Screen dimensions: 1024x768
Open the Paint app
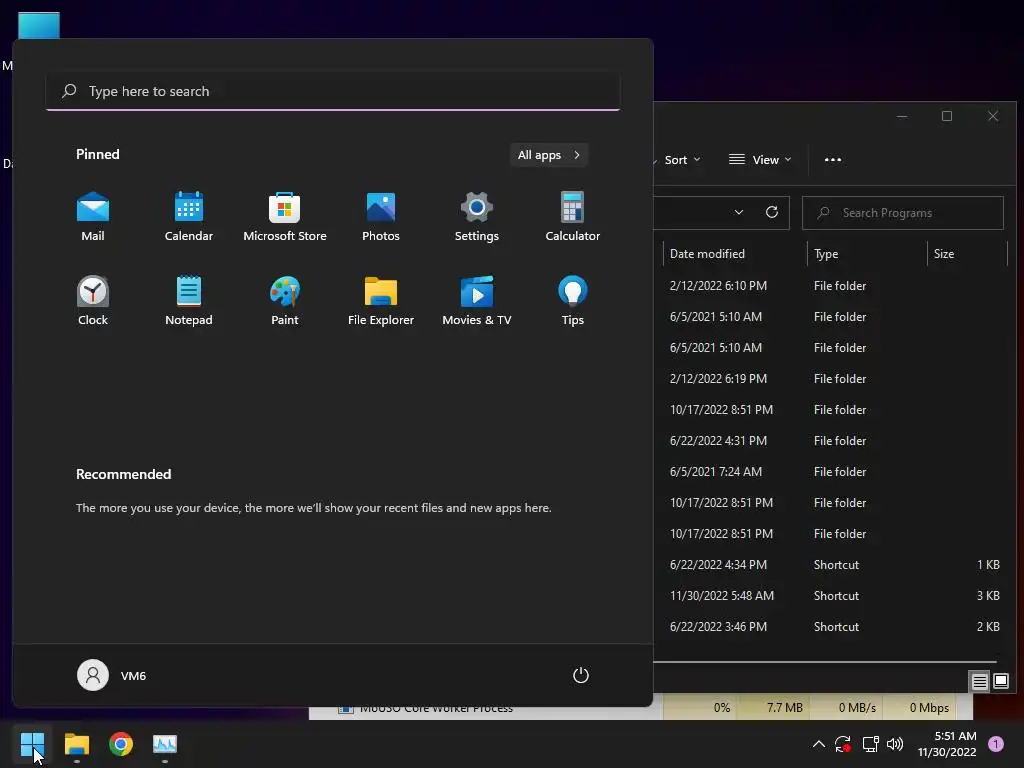tap(285, 301)
